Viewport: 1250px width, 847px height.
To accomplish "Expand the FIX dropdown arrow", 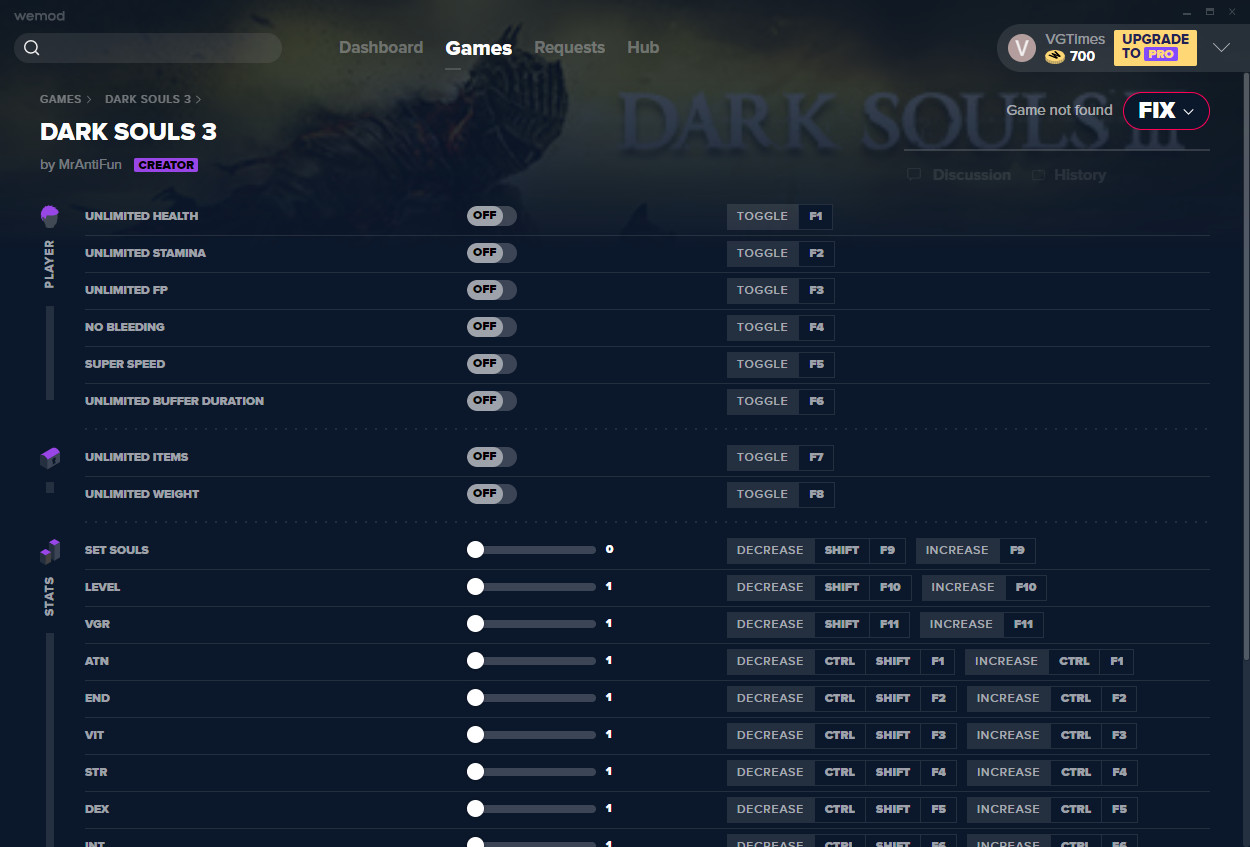I will (1189, 111).
